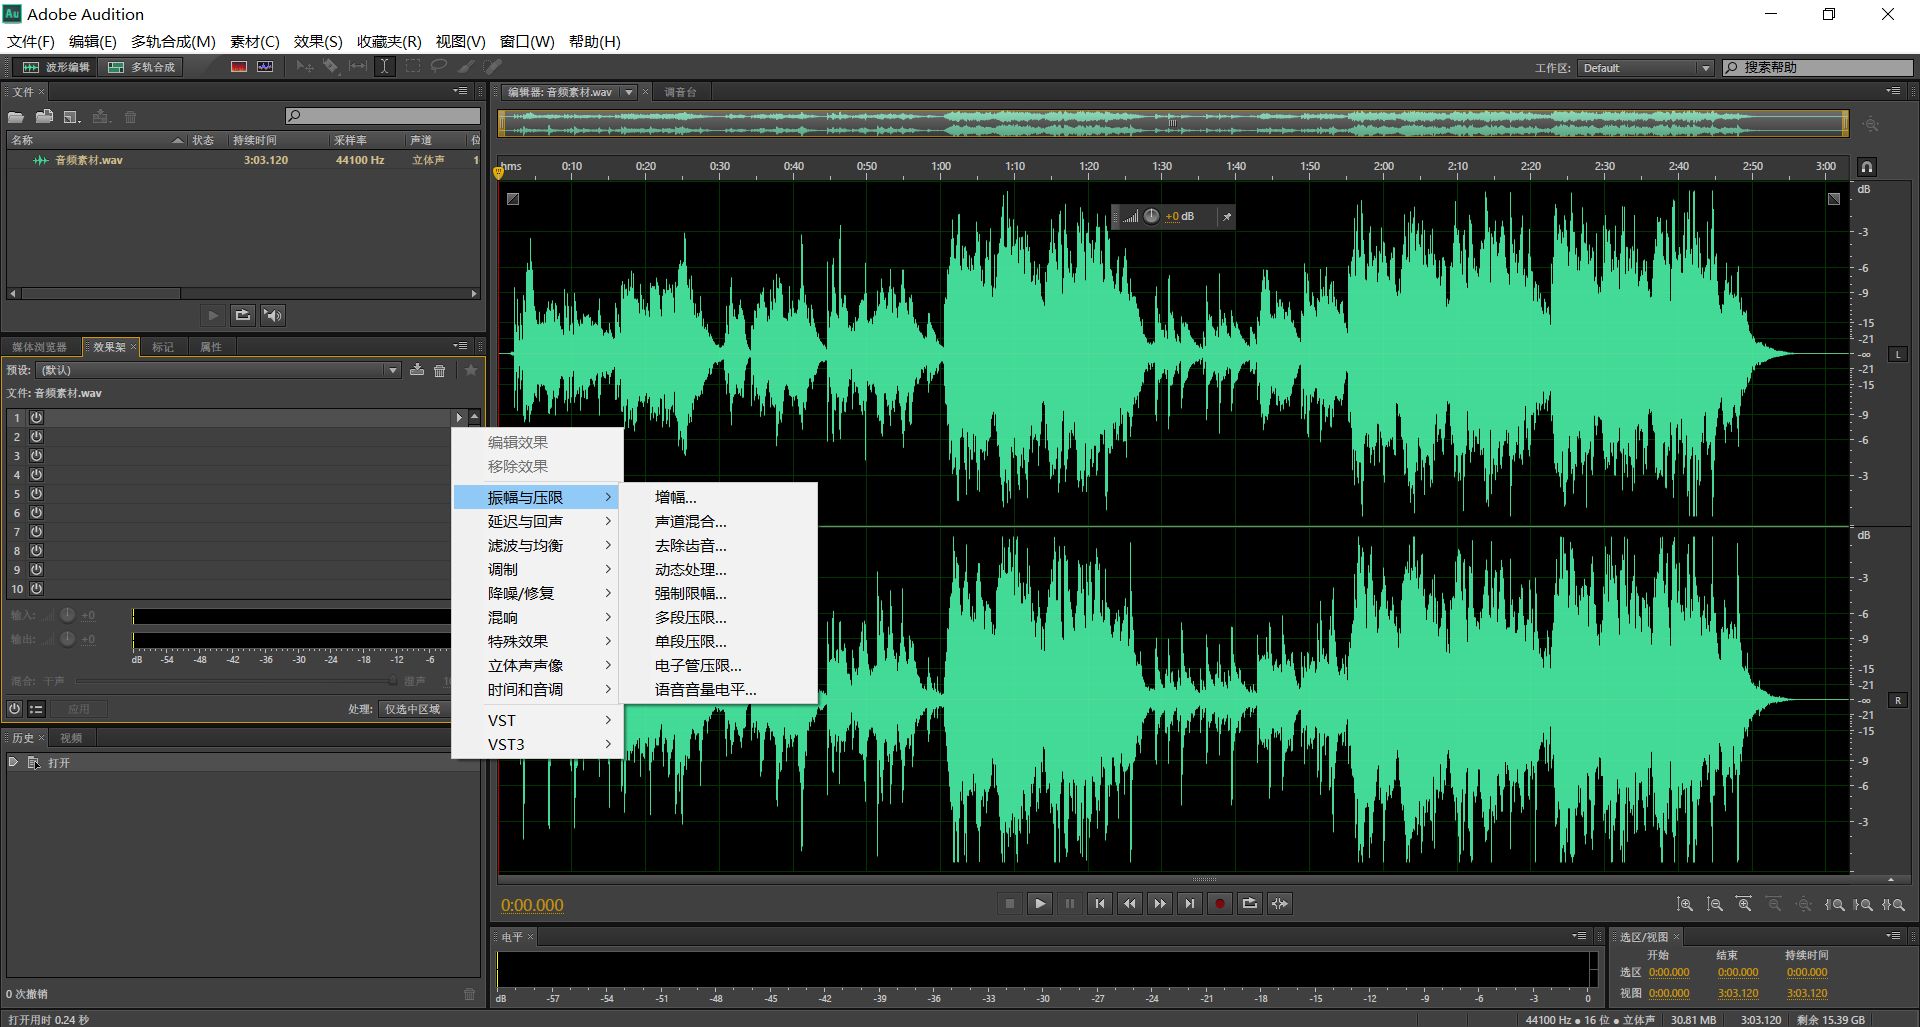1920x1027 pixels.
Task: Click the Files panel play preview button
Action: click(x=213, y=315)
